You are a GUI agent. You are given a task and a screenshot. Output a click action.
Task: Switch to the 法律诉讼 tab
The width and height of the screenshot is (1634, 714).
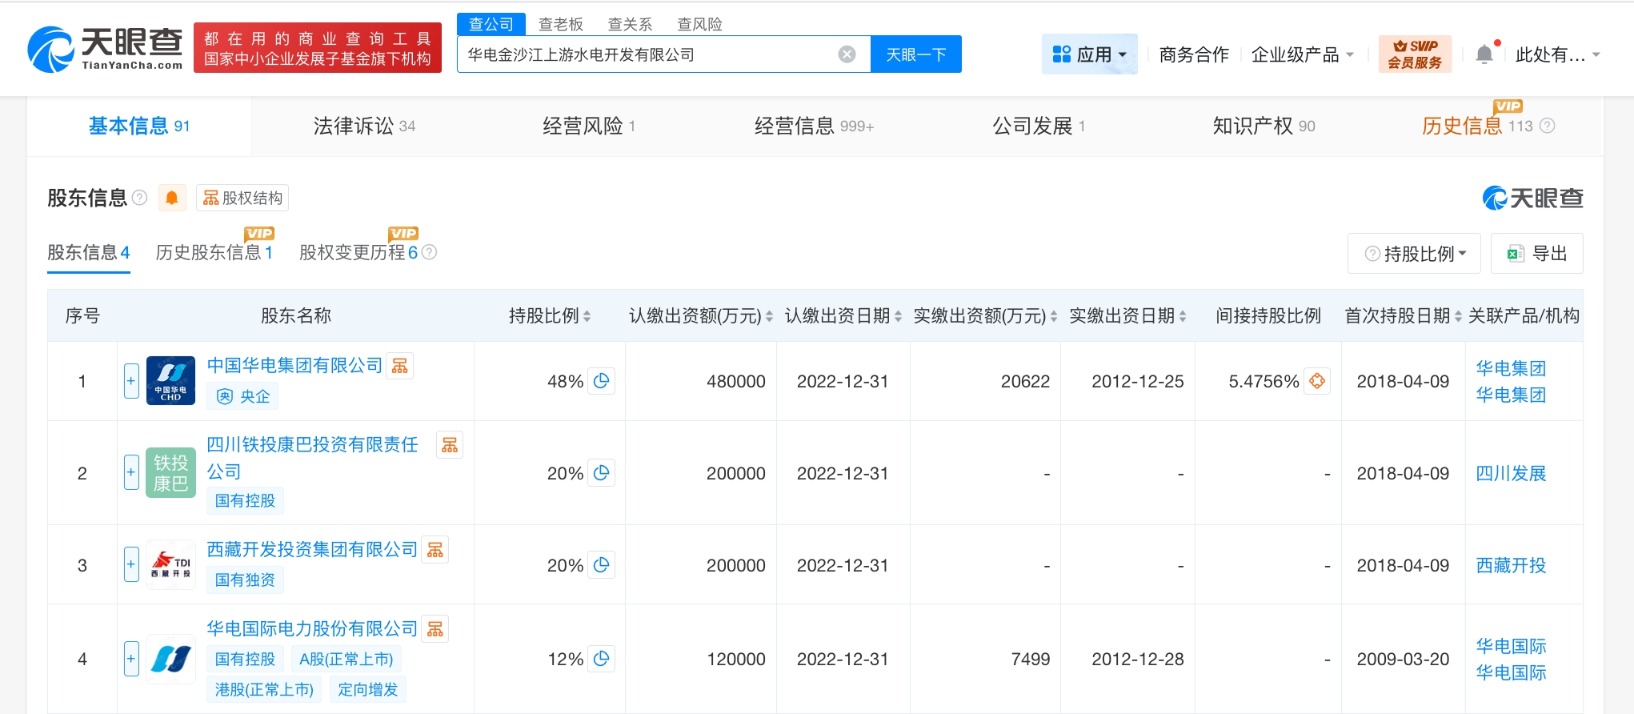[x=364, y=126]
